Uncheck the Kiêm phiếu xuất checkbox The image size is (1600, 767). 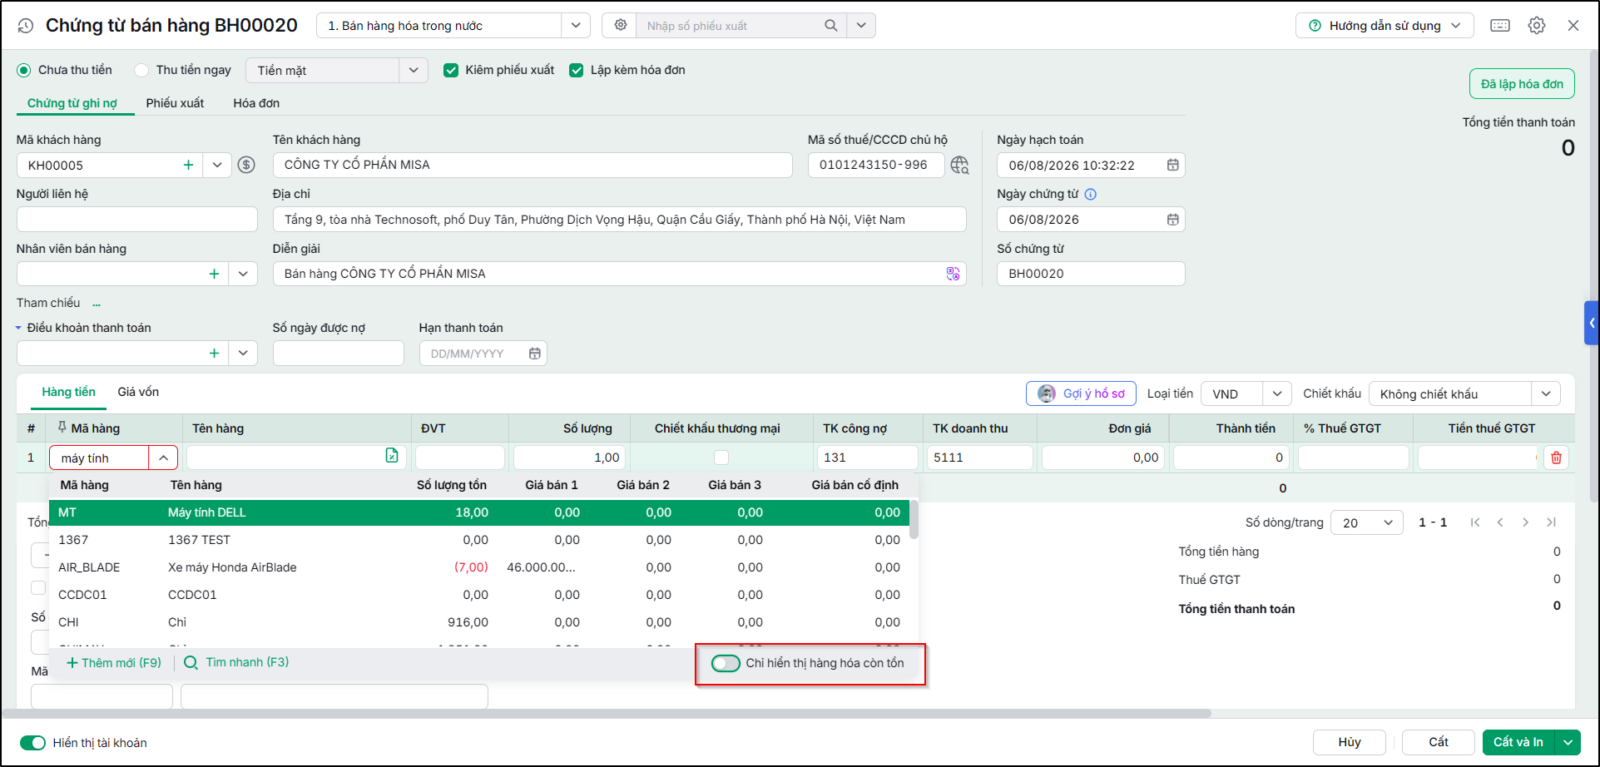click(x=451, y=70)
